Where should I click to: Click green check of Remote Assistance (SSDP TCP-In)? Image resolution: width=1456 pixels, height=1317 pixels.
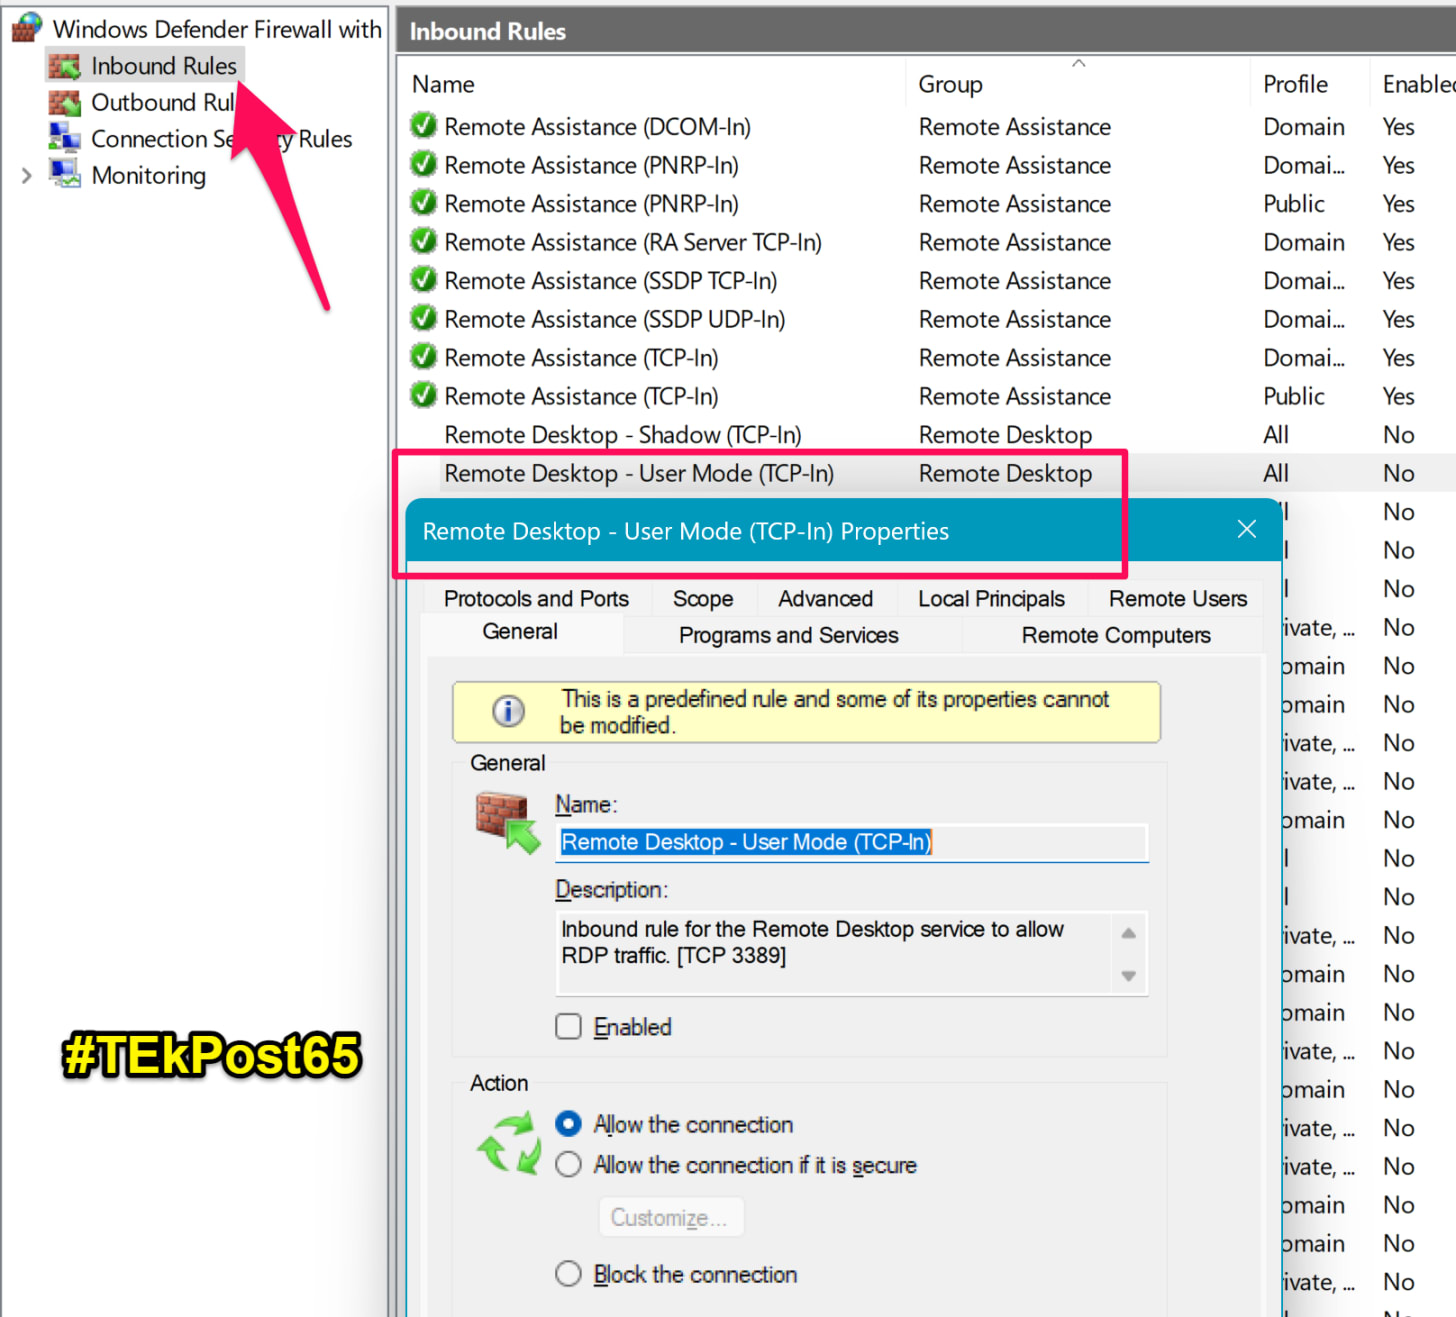pyautogui.click(x=424, y=280)
